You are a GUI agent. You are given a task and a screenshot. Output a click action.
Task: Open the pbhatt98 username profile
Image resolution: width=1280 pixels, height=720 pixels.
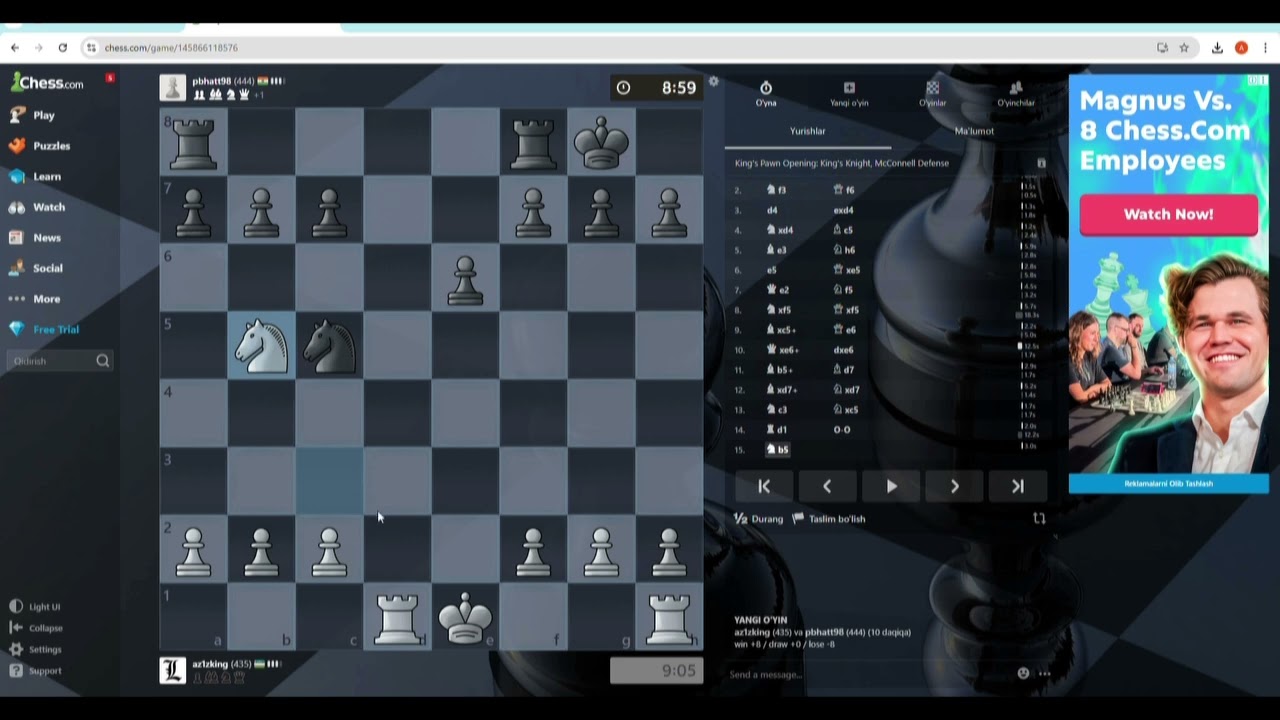pyautogui.click(x=211, y=81)
